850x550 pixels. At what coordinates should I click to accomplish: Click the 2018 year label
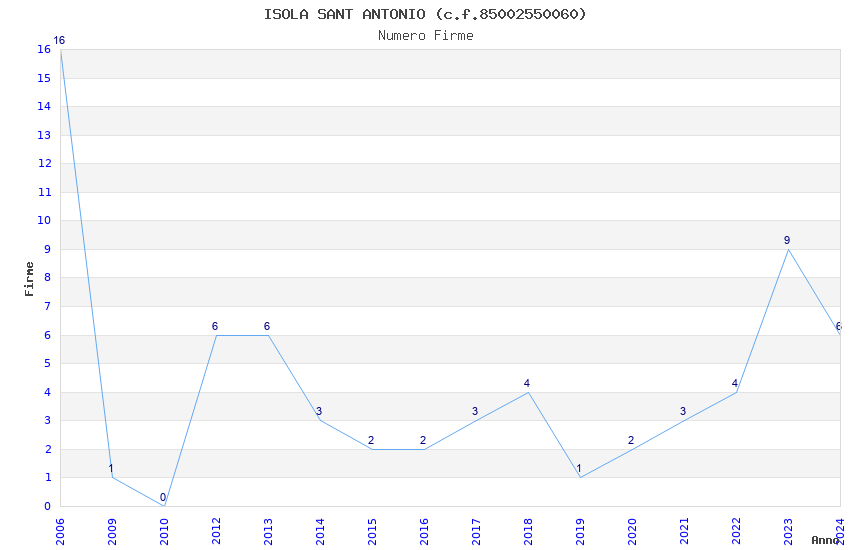point(528,532)
